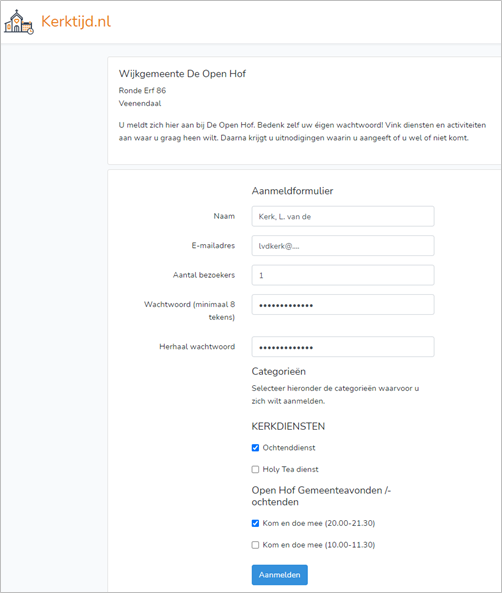Focus the Naam input field
Image resolution: width=502 pixels, height=593 pixels.
pos(343,216)
